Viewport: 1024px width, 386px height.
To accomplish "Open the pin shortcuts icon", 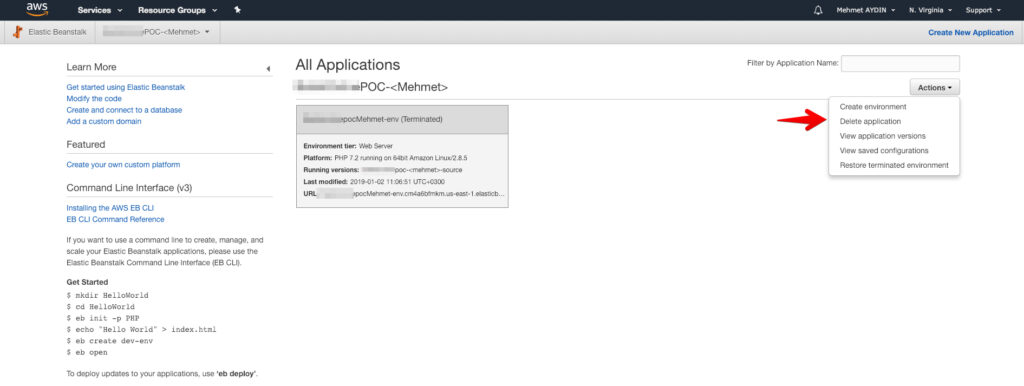I will point(237,10).
